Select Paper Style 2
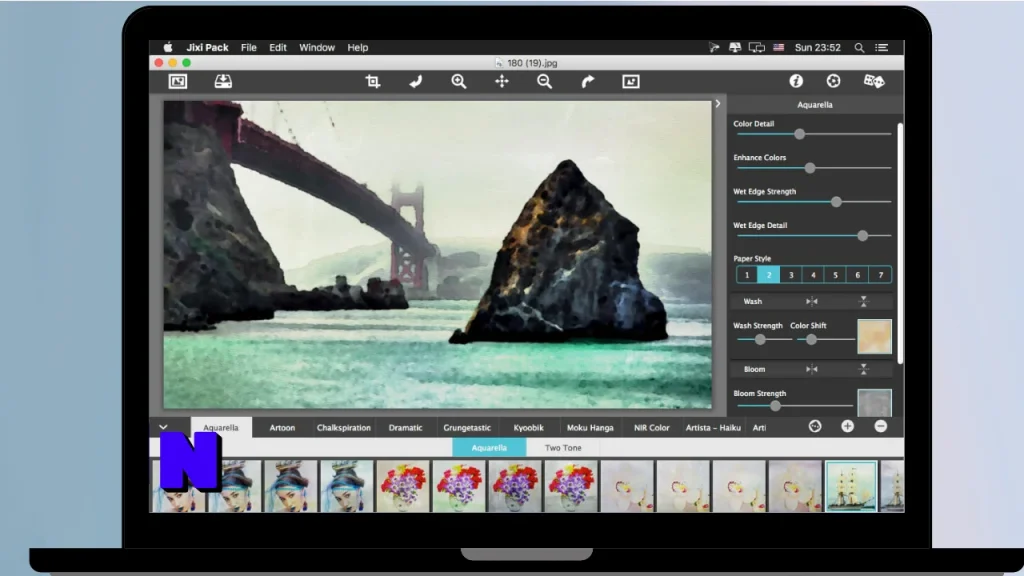 click(x=769, y=275)
